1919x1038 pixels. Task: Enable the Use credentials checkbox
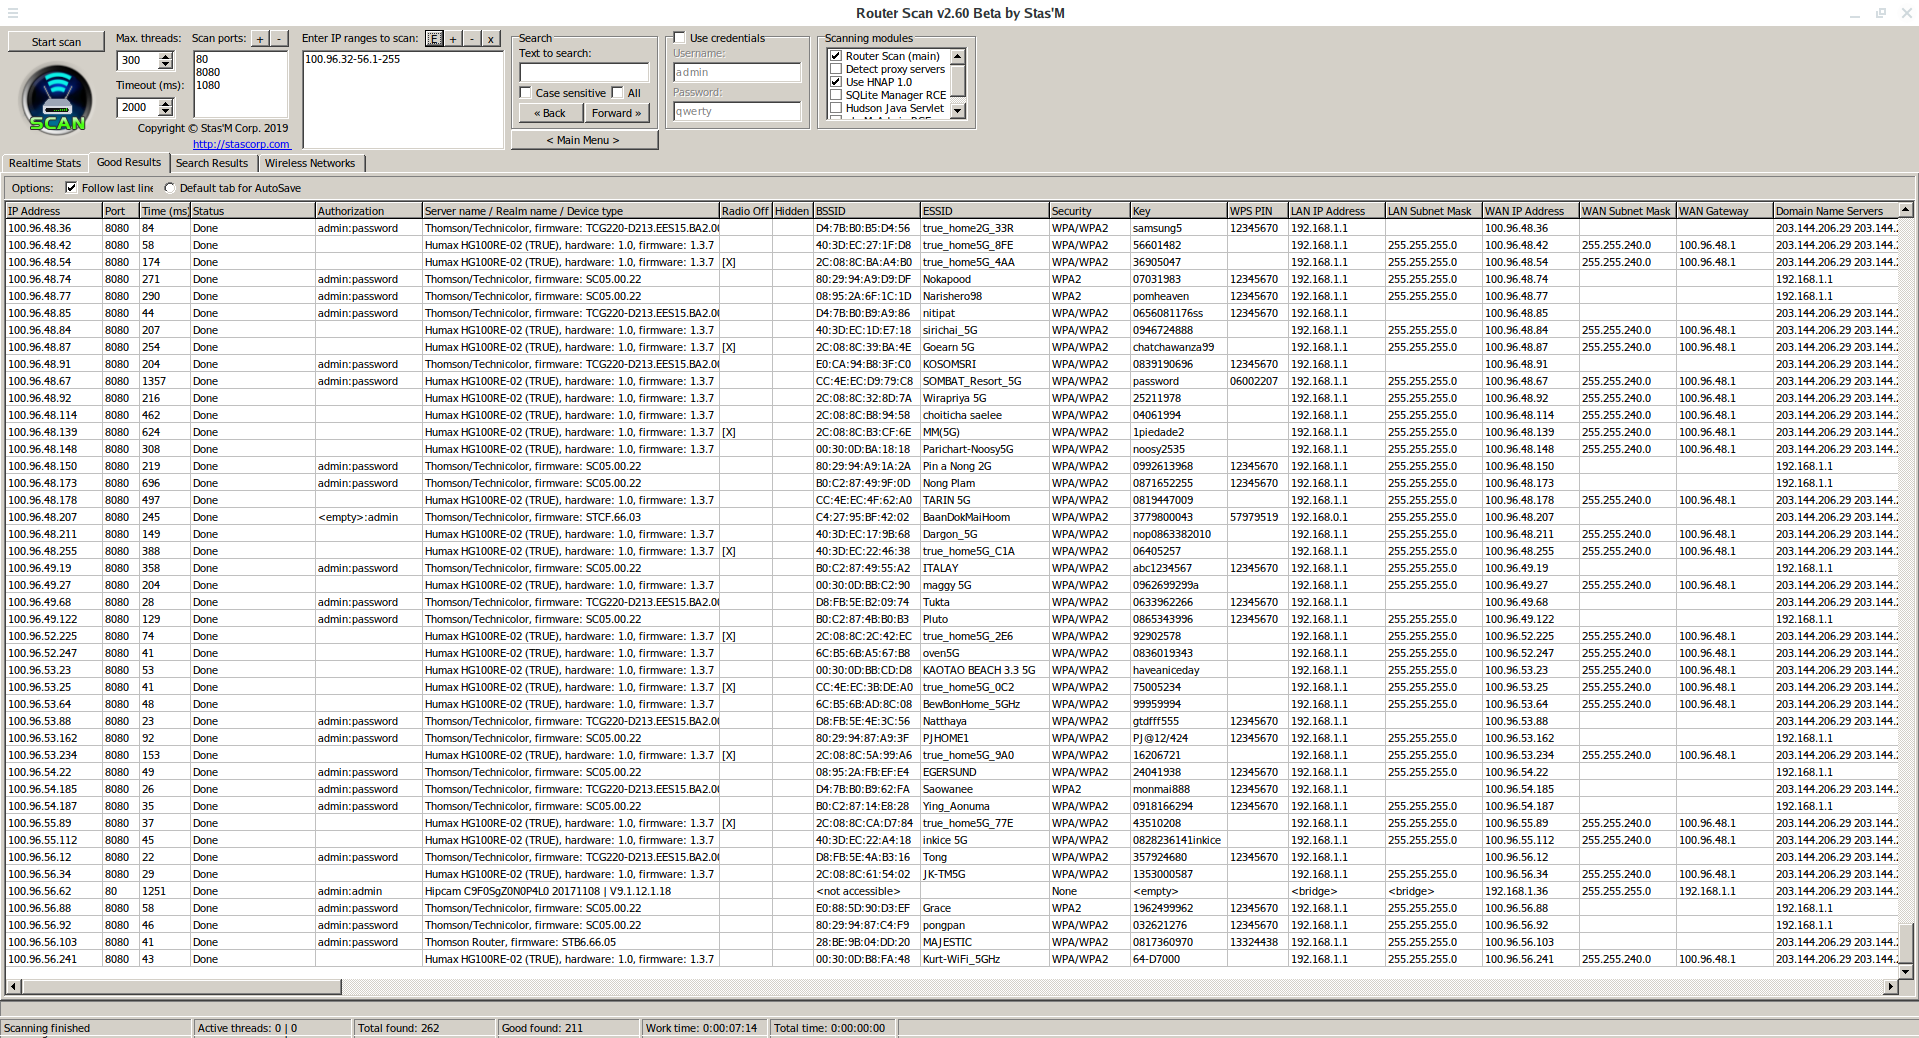(680, 38)
